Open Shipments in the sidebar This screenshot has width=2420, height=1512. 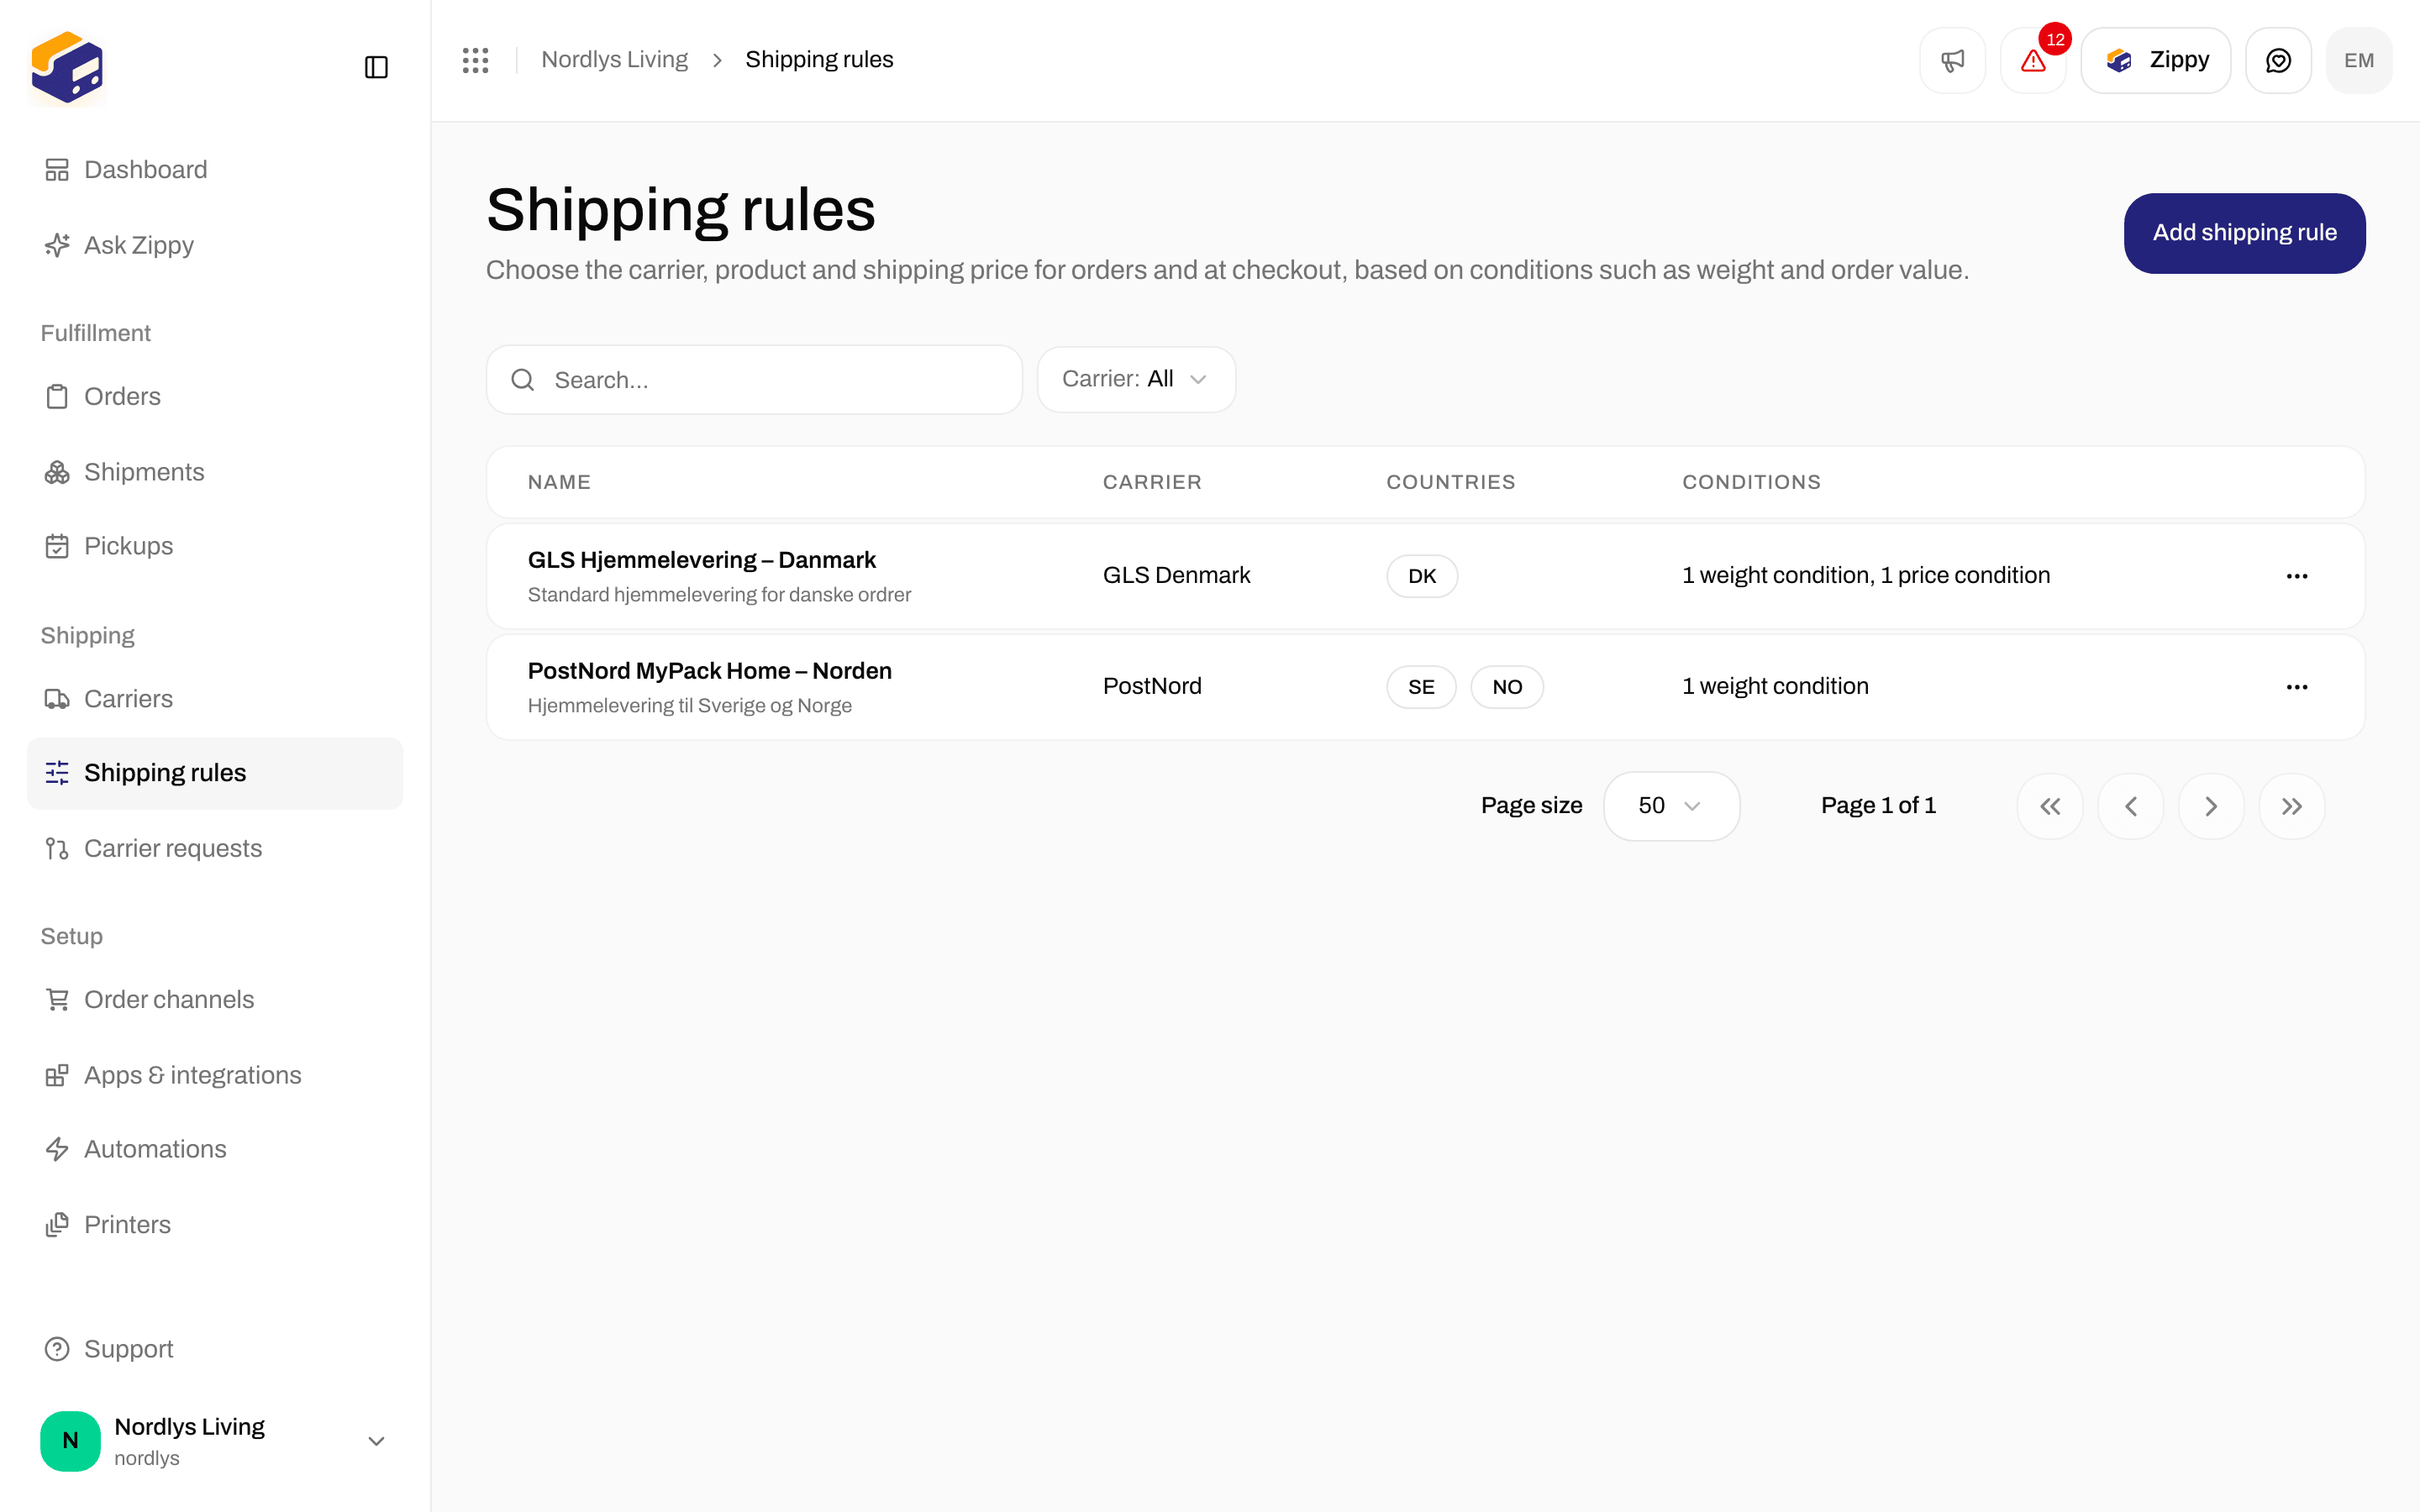215,472
